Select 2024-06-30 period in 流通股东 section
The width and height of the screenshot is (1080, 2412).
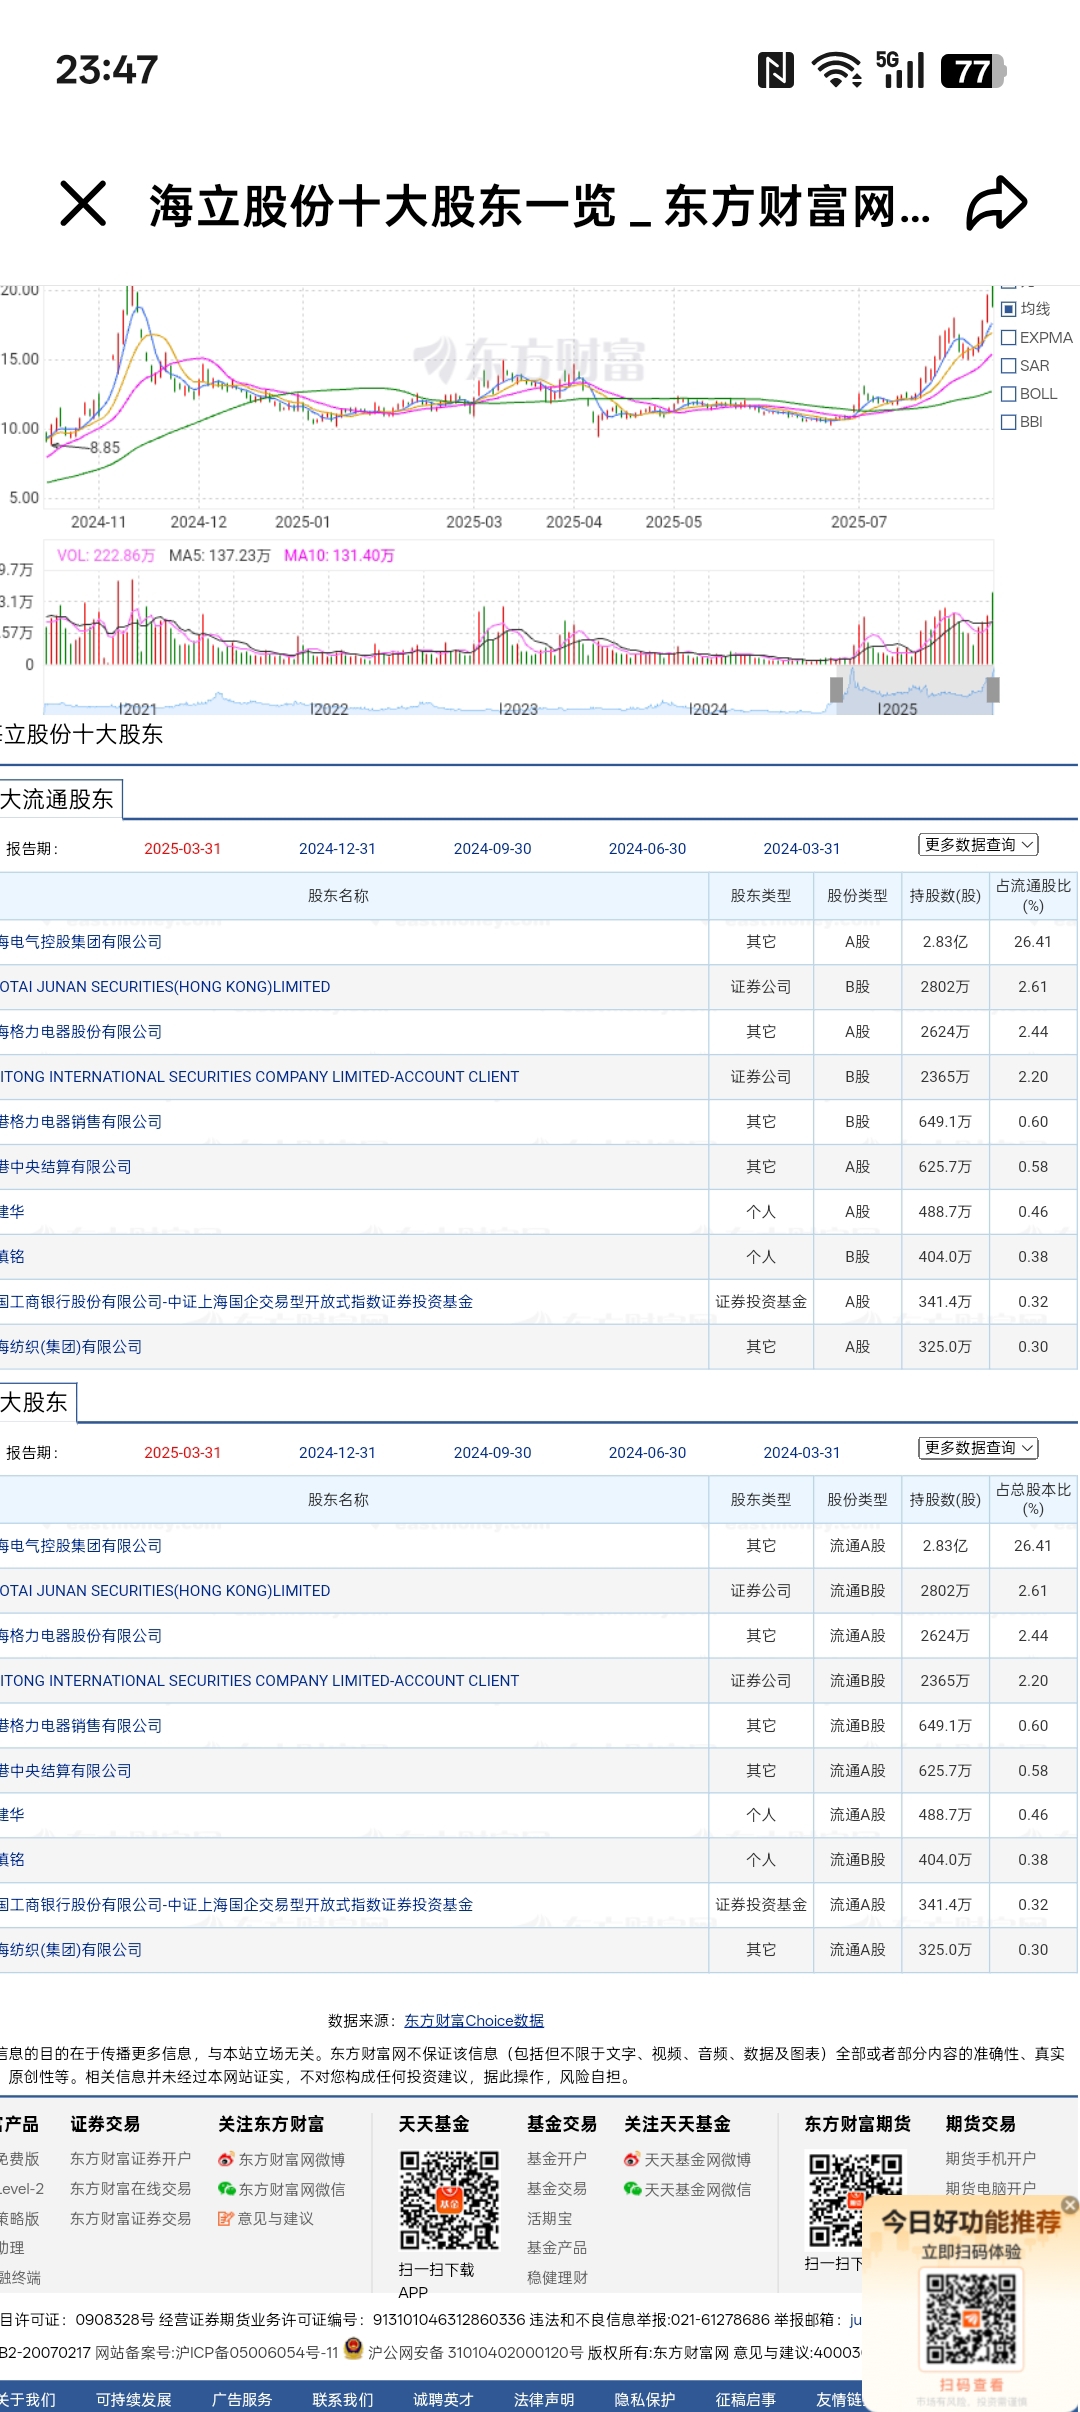(x=647, y=848)
